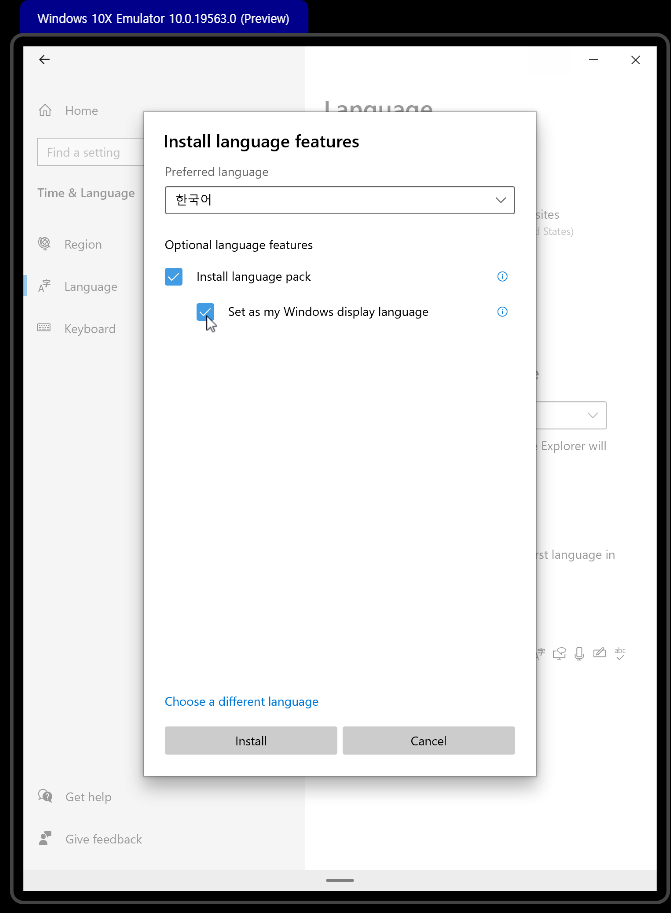The width and height of the screenshot is (671, 913).
Task: Click the Windows 10X Emulator title tab
Action: [x=164, y=18]
